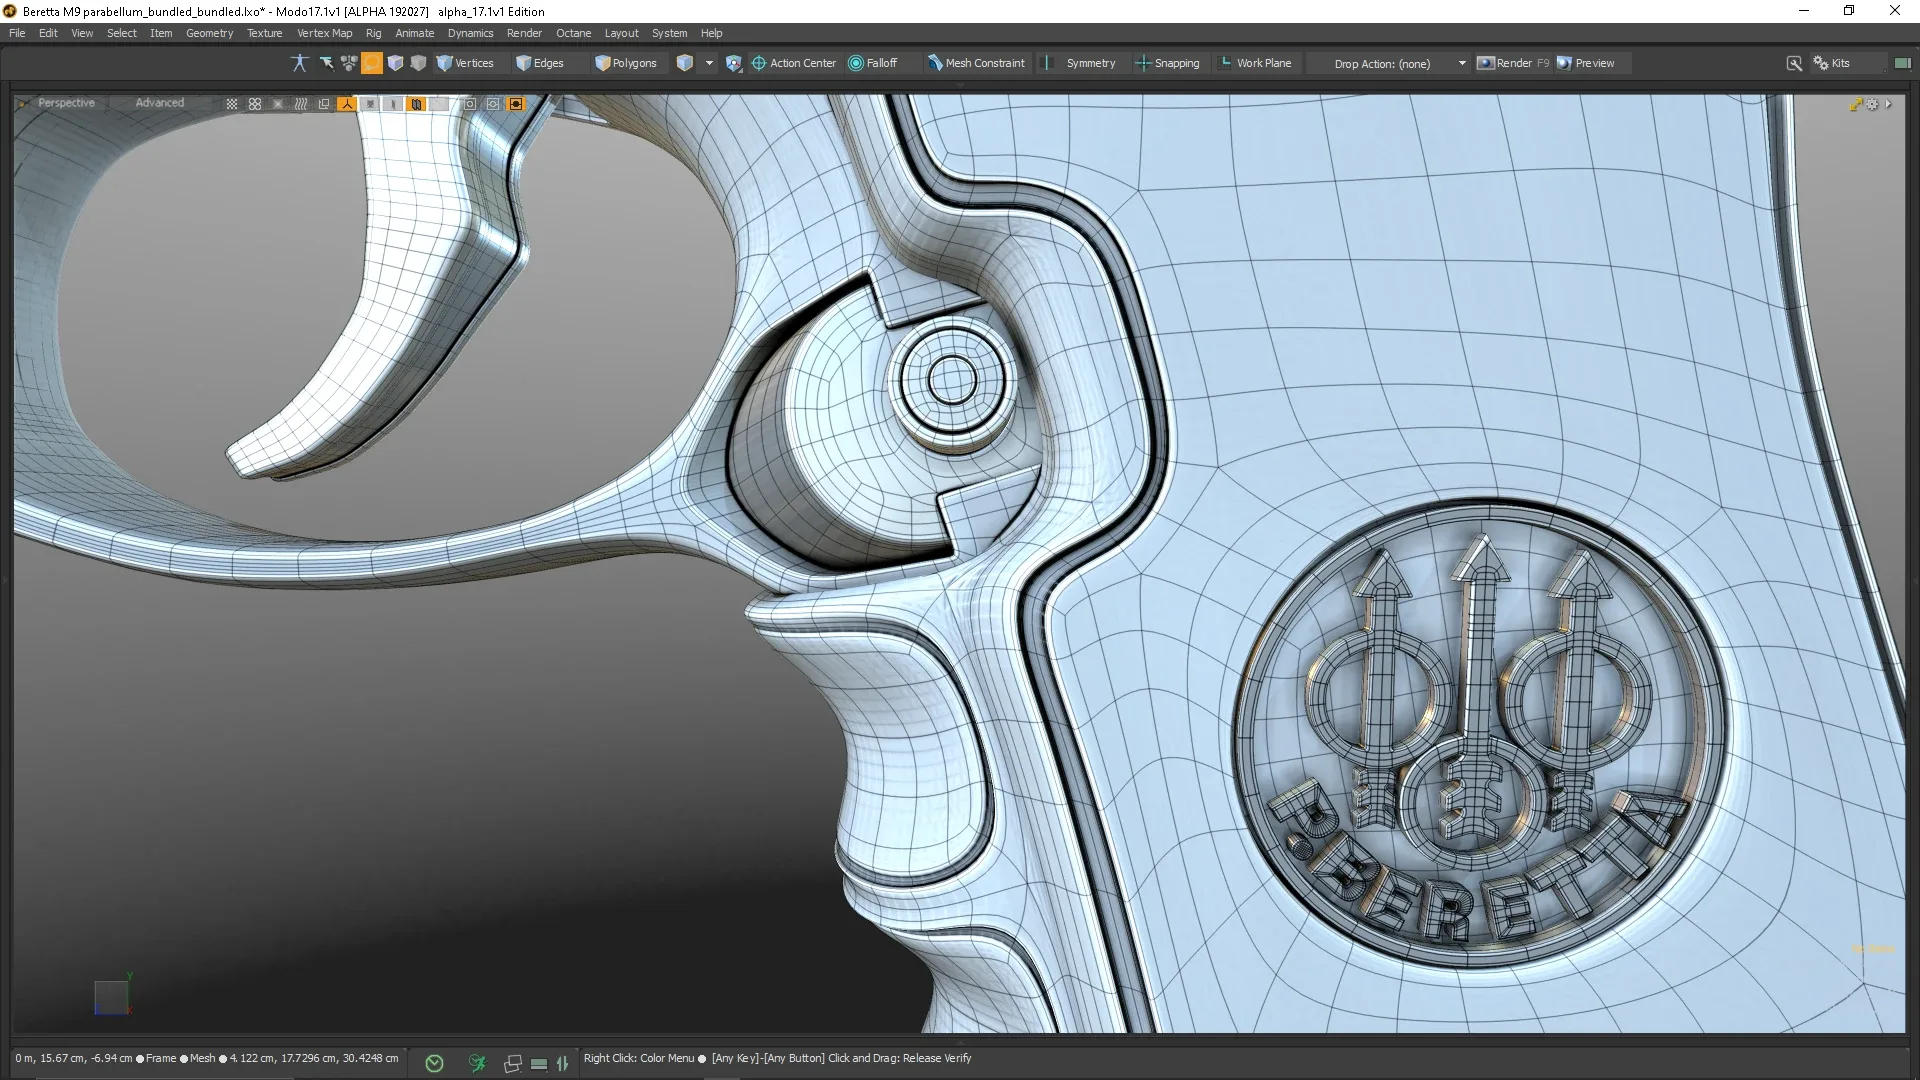This screenshot has width=1920, height=1080.
Task: Toggle the four-circles viewport icon
Action: (255, 104)
